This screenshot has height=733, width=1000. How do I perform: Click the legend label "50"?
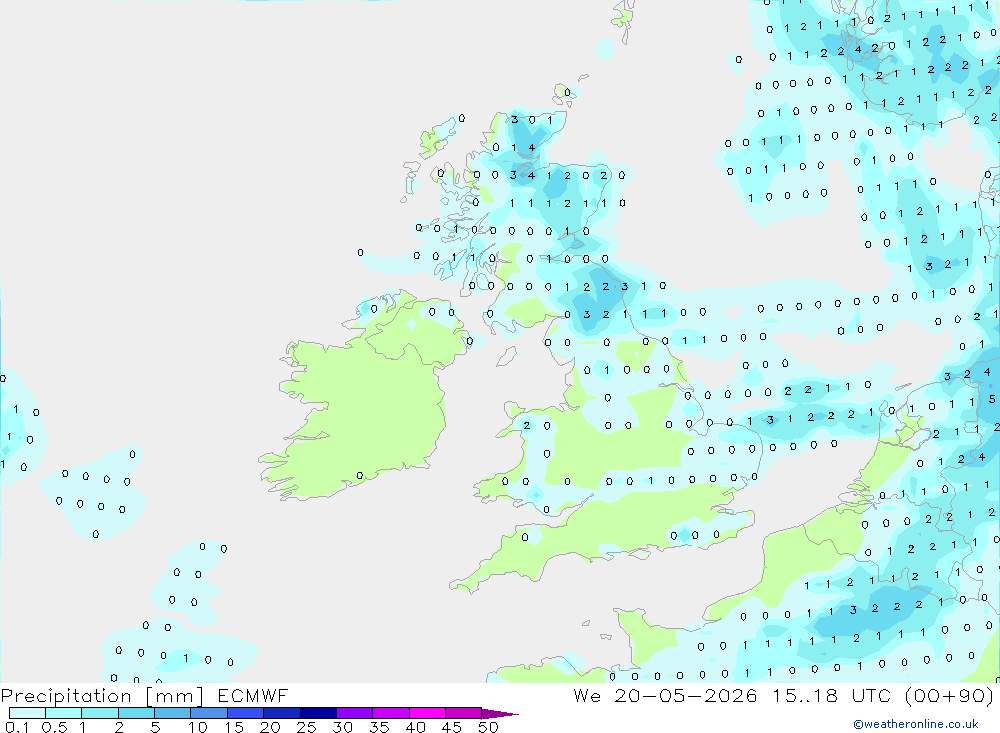point(488,727)
